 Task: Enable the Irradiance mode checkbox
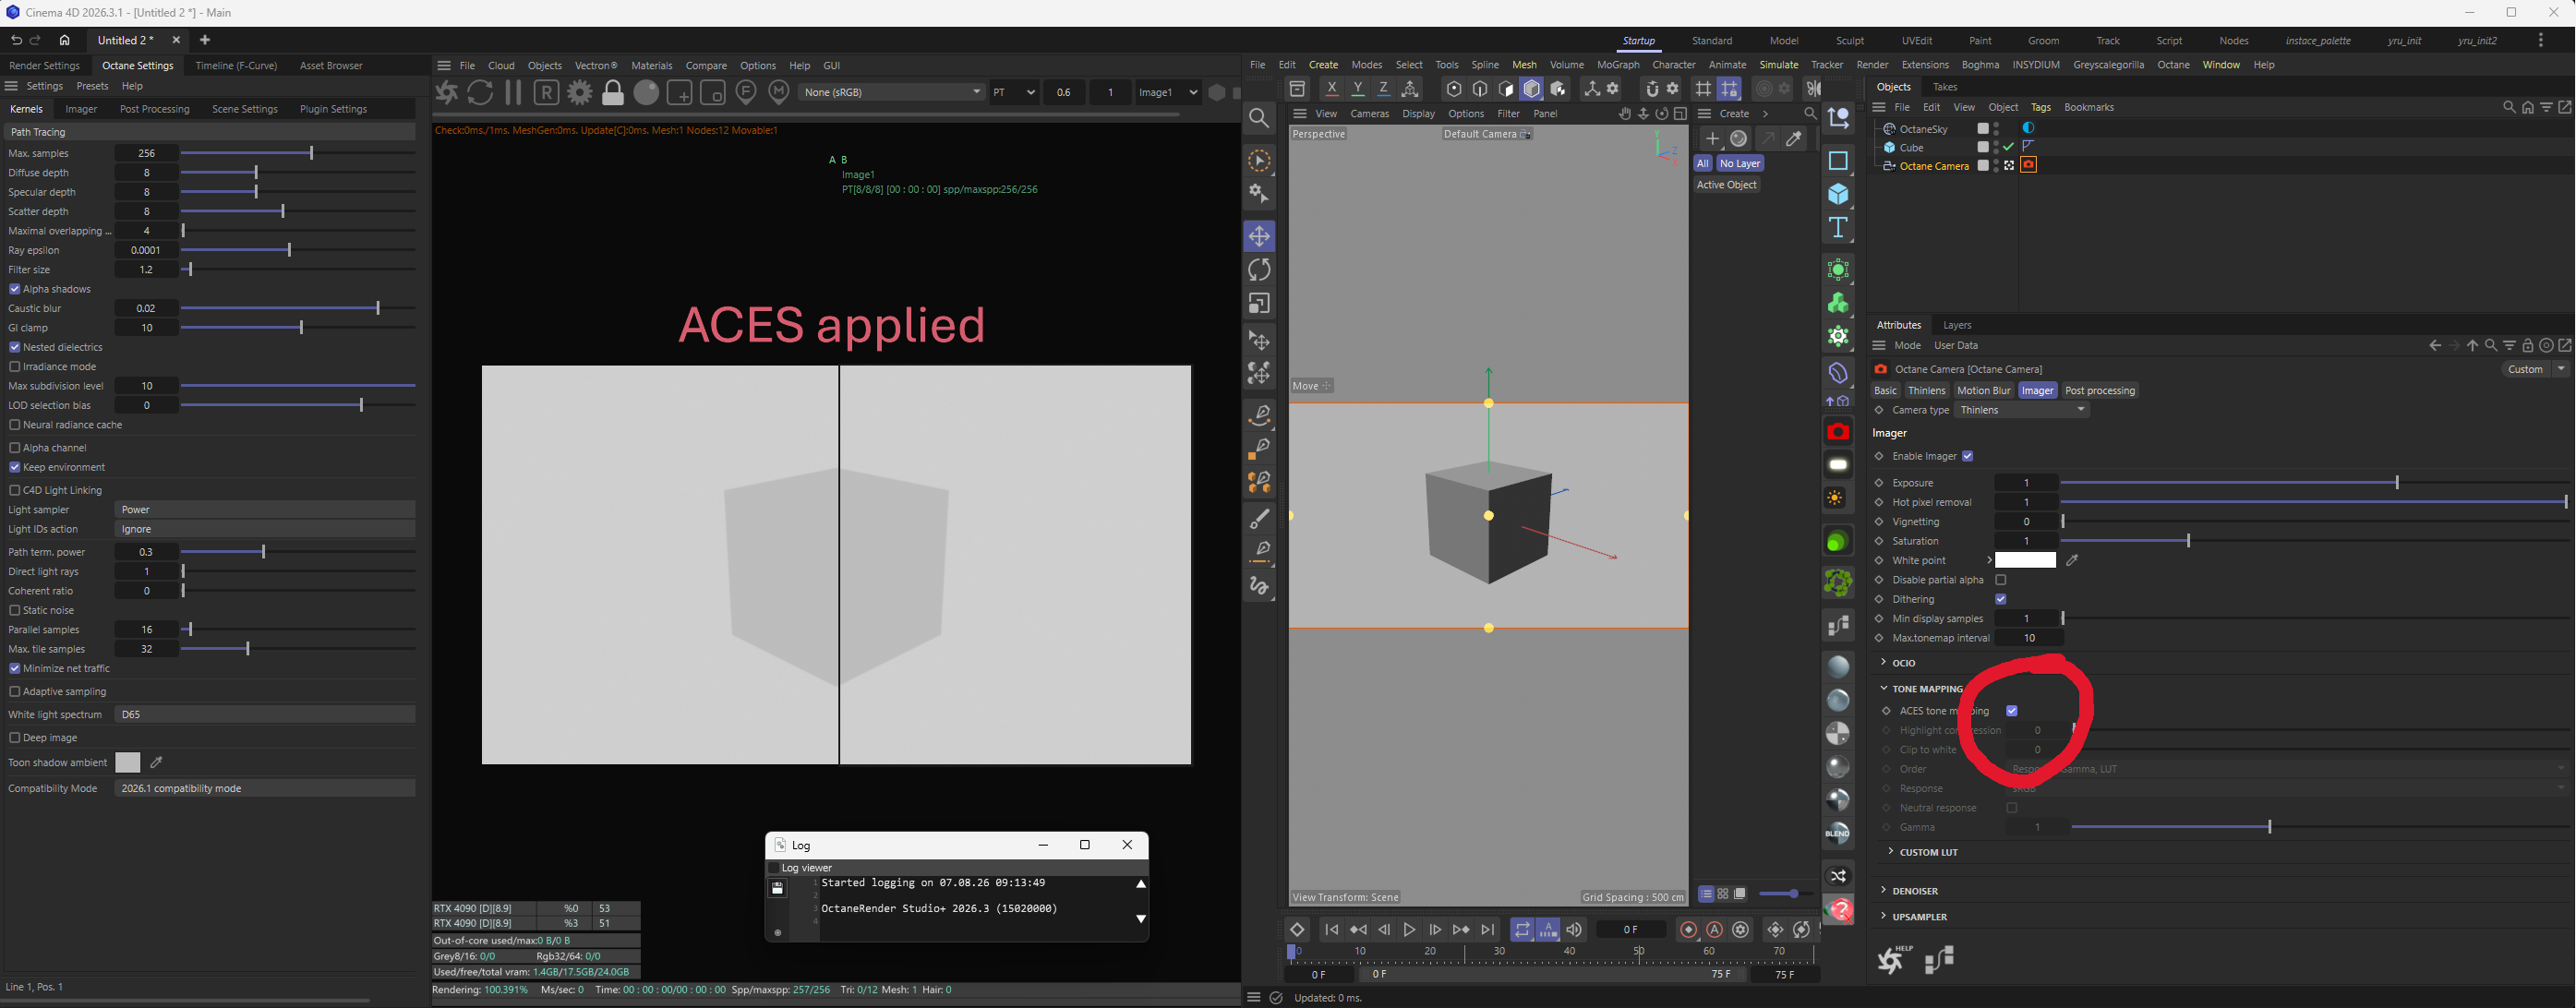pos(15,367)
